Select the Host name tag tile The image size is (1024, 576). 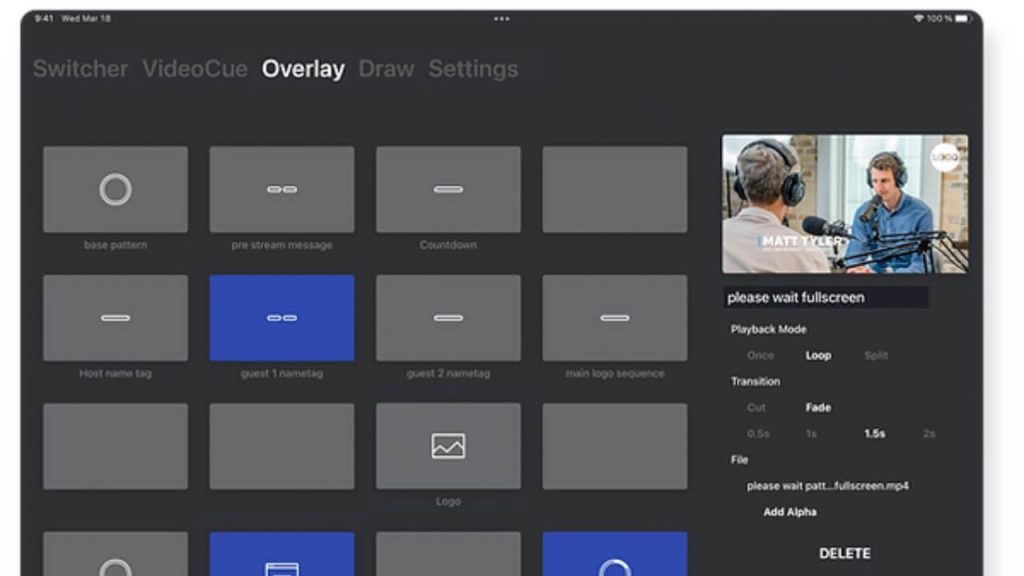115,318
